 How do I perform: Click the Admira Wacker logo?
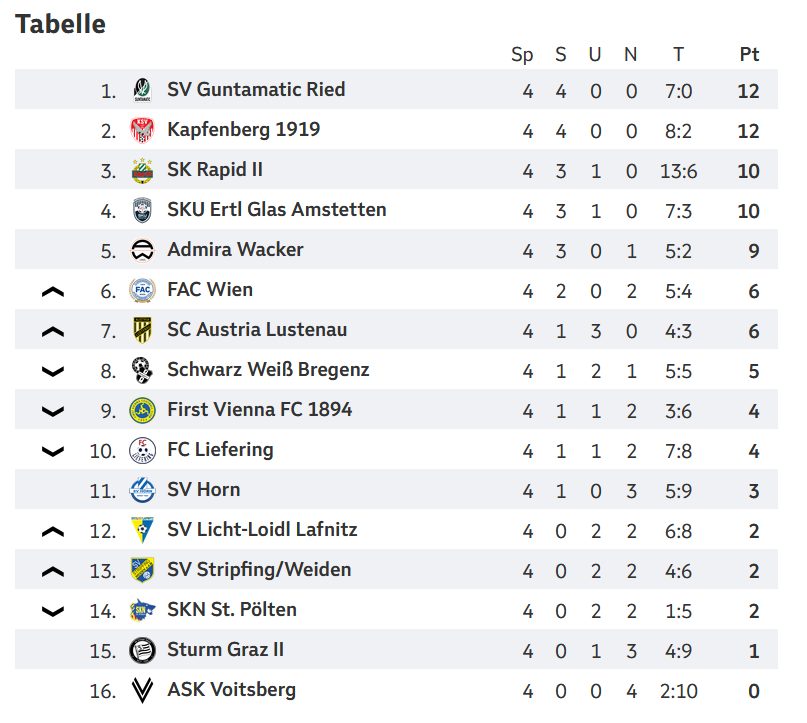pos(142,251)
